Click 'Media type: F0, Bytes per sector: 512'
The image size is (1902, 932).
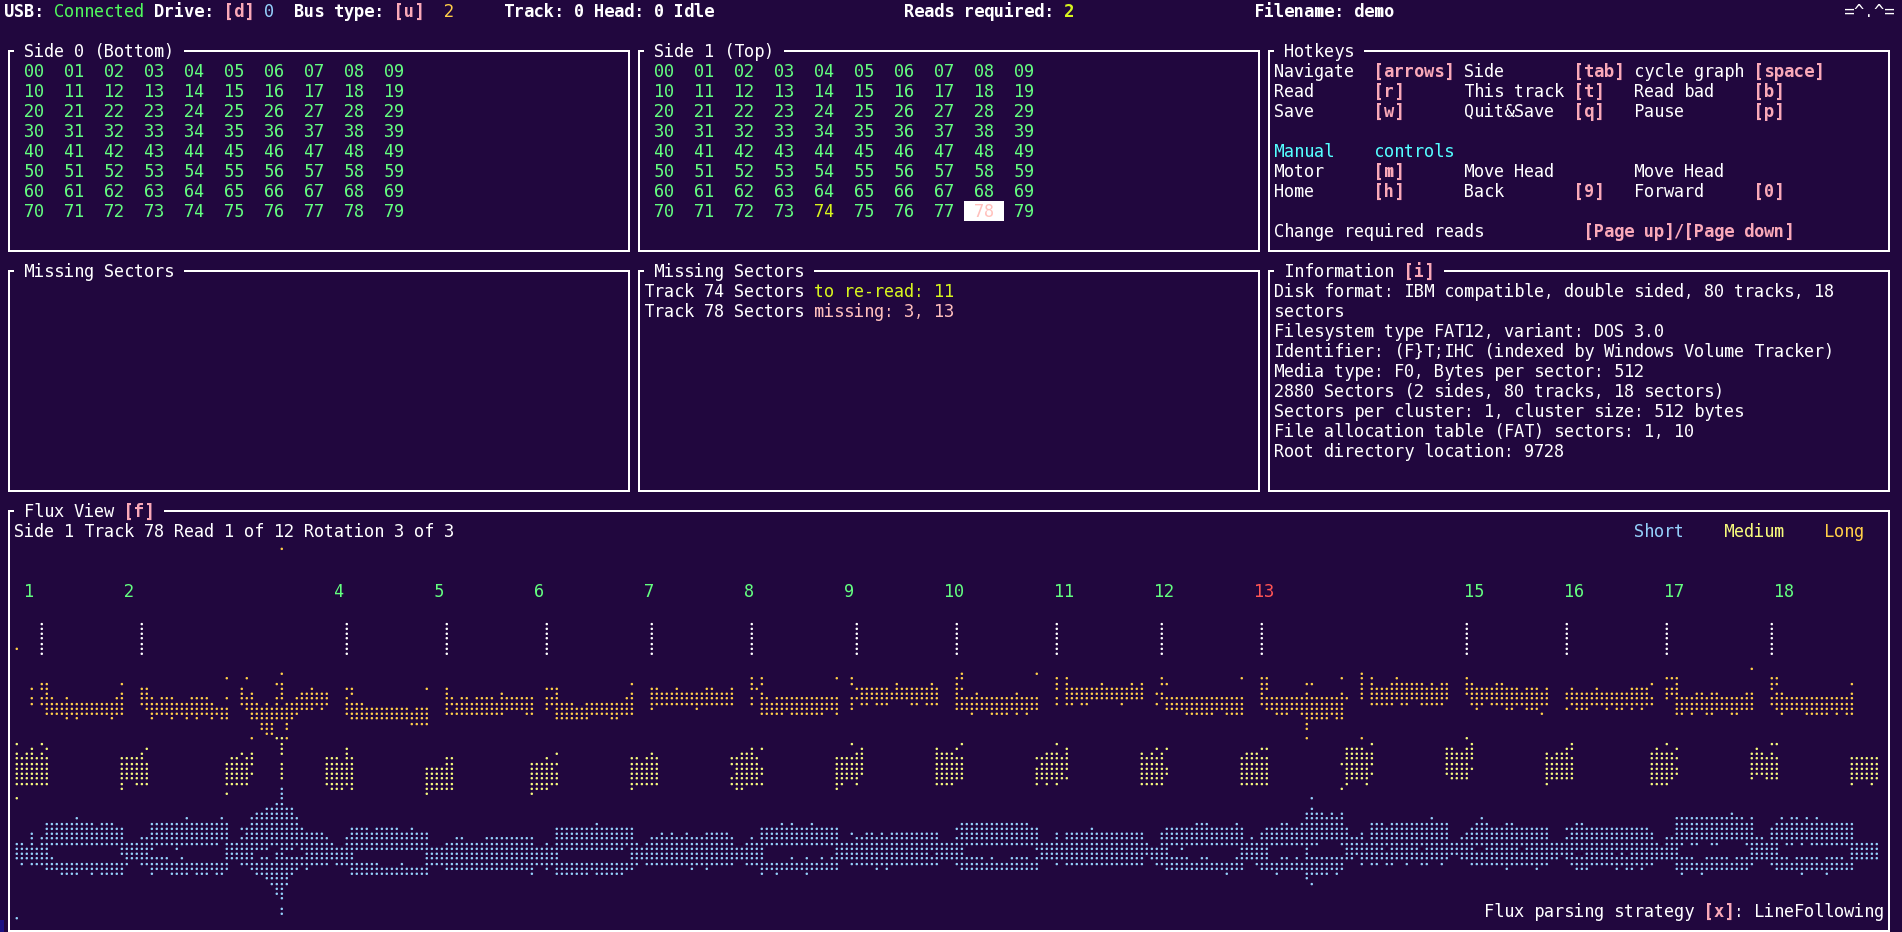1459,371
